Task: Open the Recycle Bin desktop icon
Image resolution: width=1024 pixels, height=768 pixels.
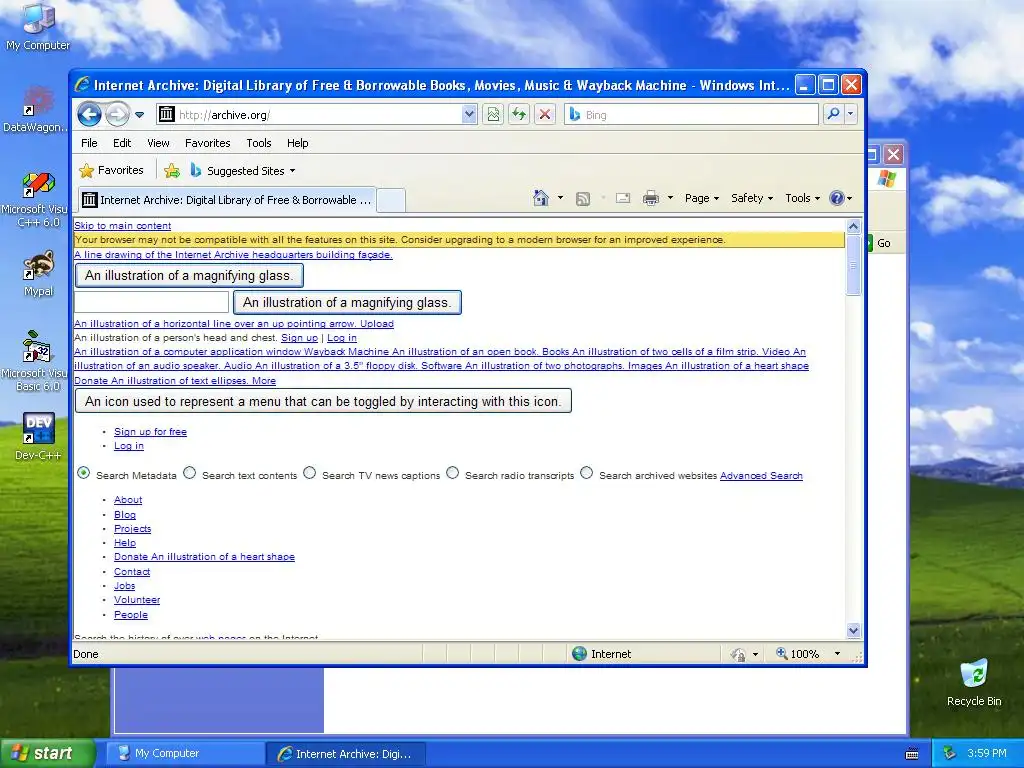Action: click(x=974, y=683)
